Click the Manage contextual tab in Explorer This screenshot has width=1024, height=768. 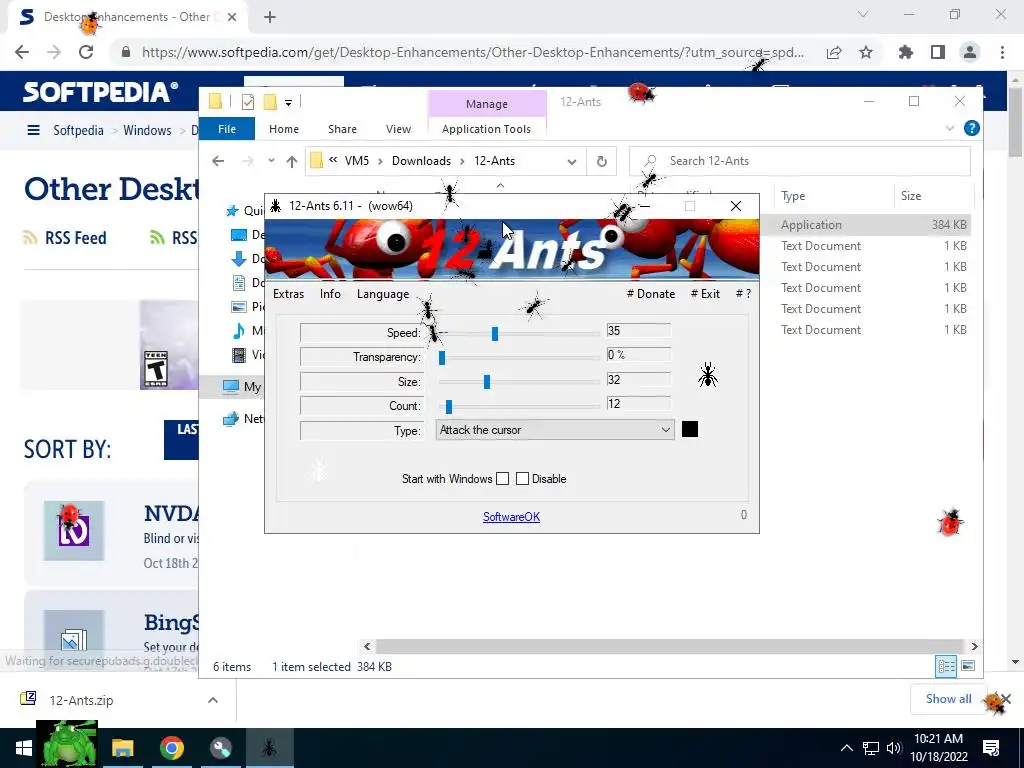487,104
